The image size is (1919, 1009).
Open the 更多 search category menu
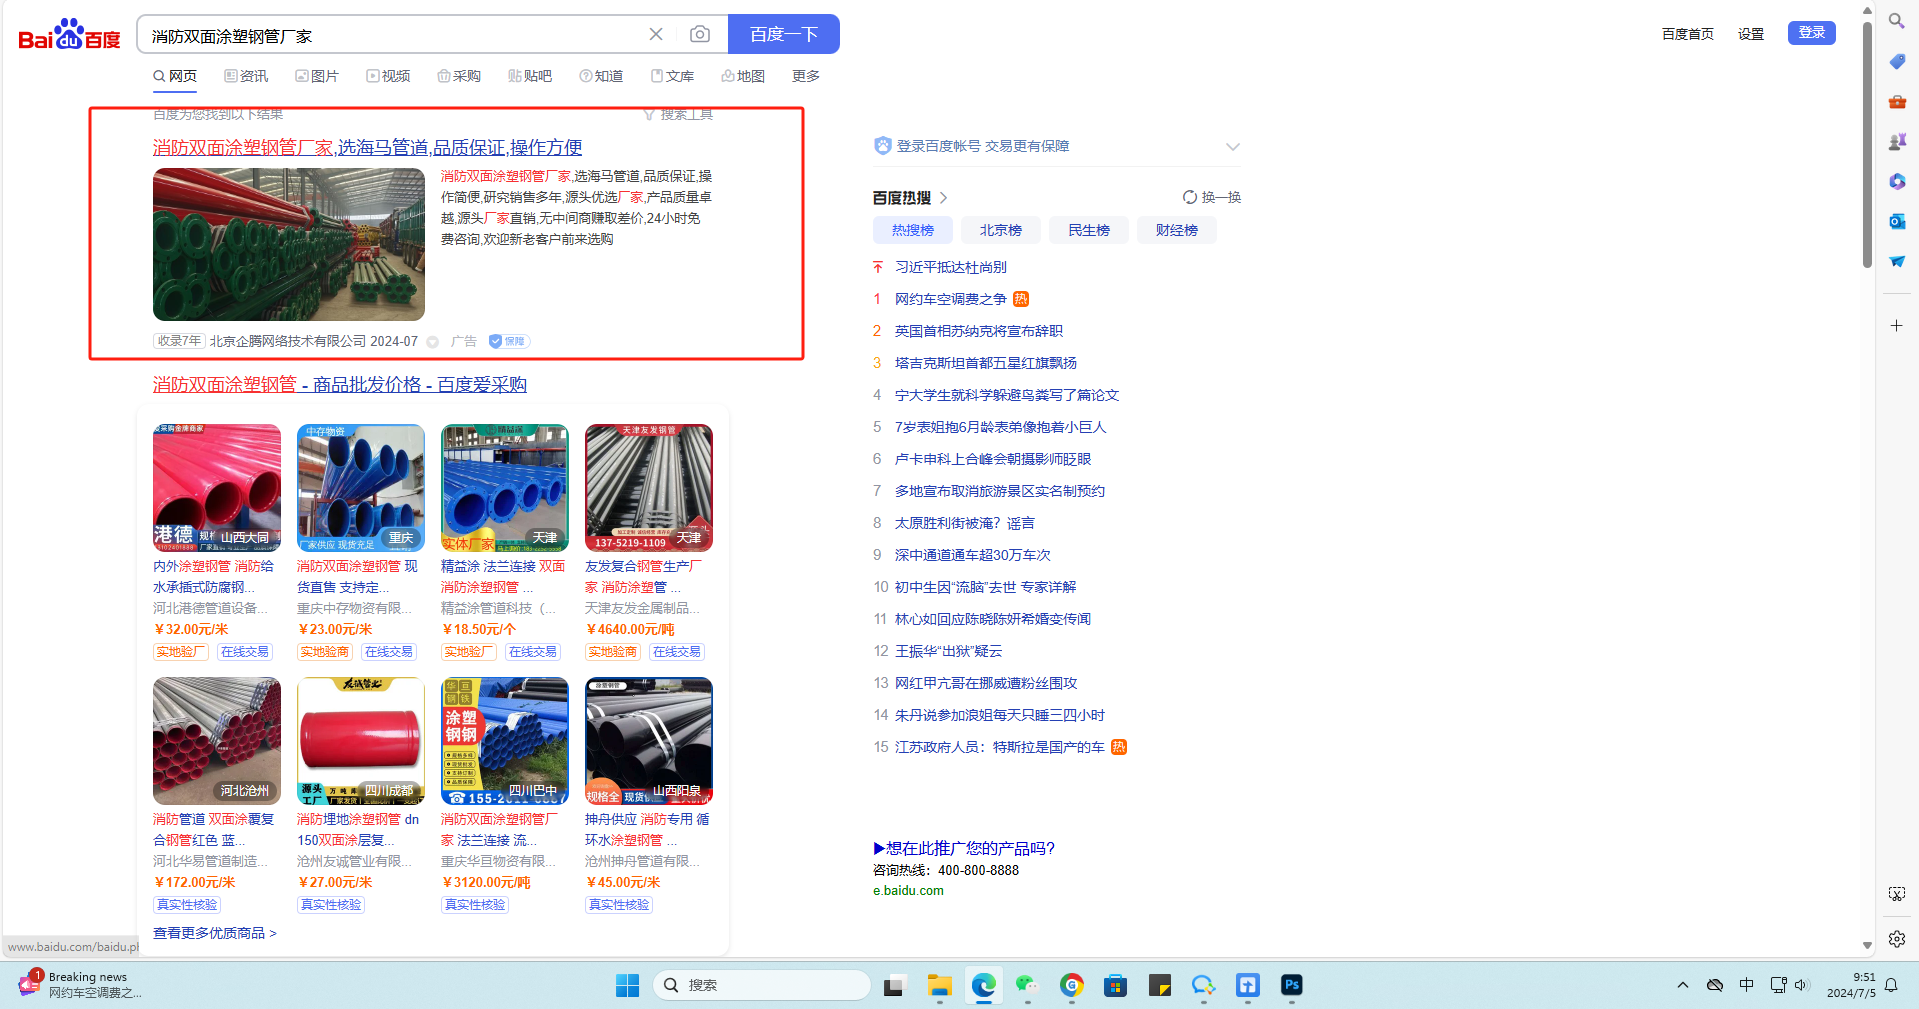click(x=806, y=76)
